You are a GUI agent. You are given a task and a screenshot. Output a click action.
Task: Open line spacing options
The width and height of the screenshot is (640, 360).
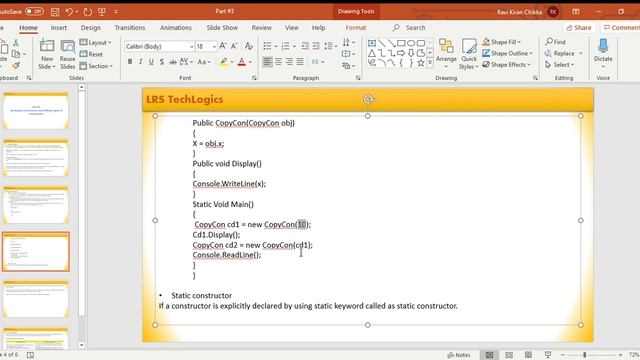coord(330,46)
